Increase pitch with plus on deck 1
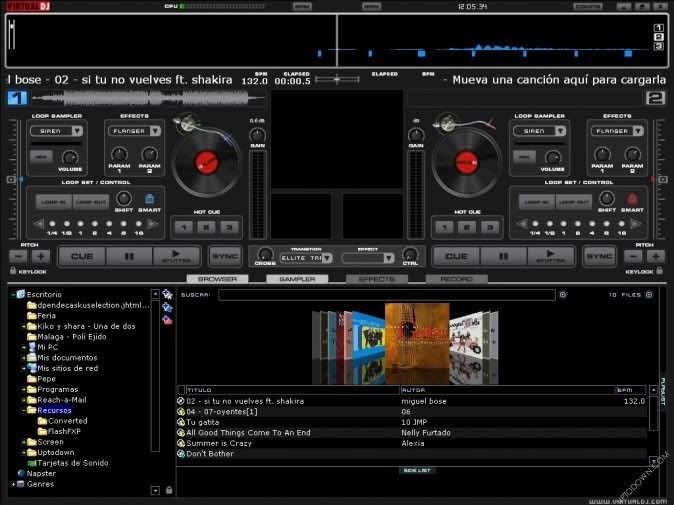Screen dimensions: 674x505 (41, 257)
